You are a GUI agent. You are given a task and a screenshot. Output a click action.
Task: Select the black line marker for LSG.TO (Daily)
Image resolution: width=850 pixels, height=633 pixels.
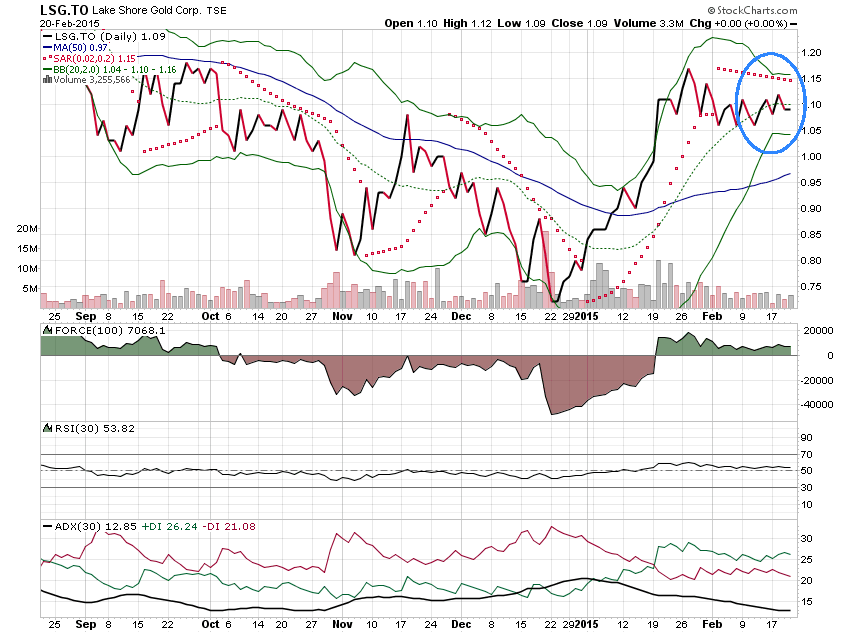47,37
